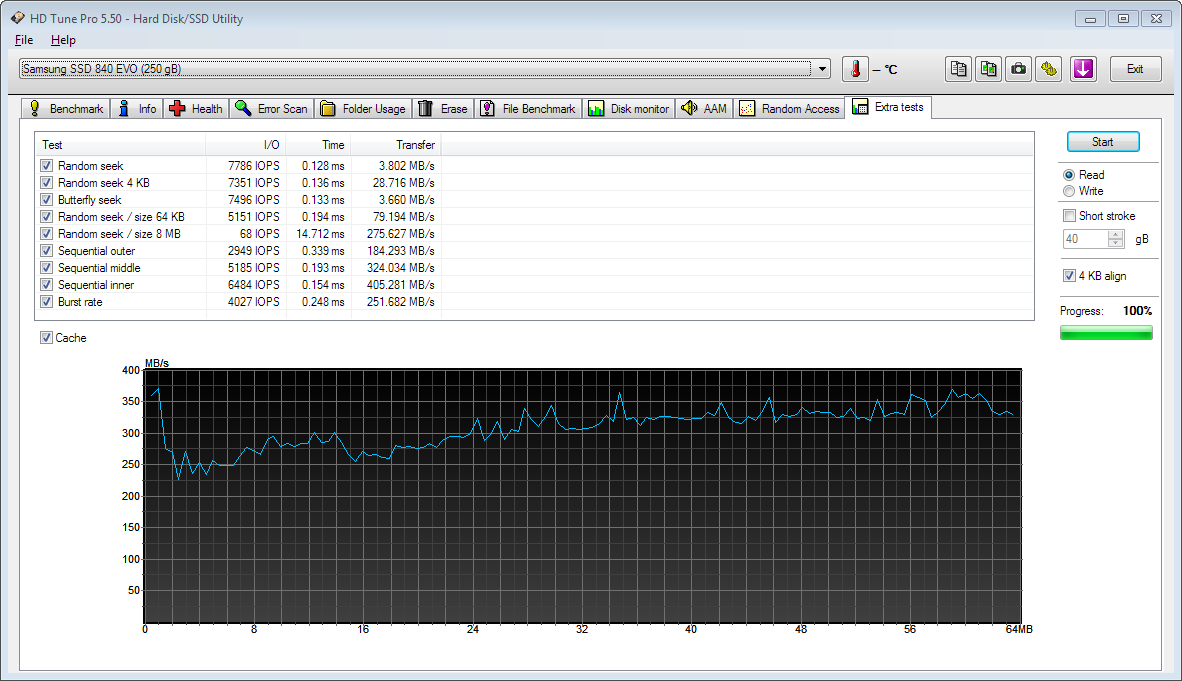This screenshot has width=1182, height=681.
Task: Click the Time column header
Action: [x=318, y=145]
